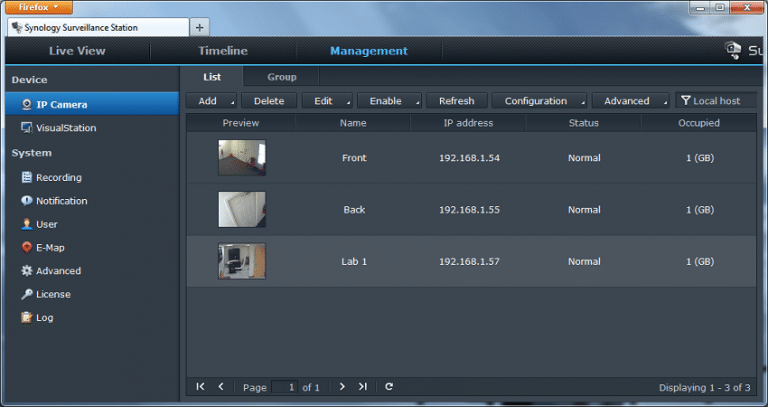Click the Normal status of Front camera
This screenshot has width=768, height=407.
584,158
